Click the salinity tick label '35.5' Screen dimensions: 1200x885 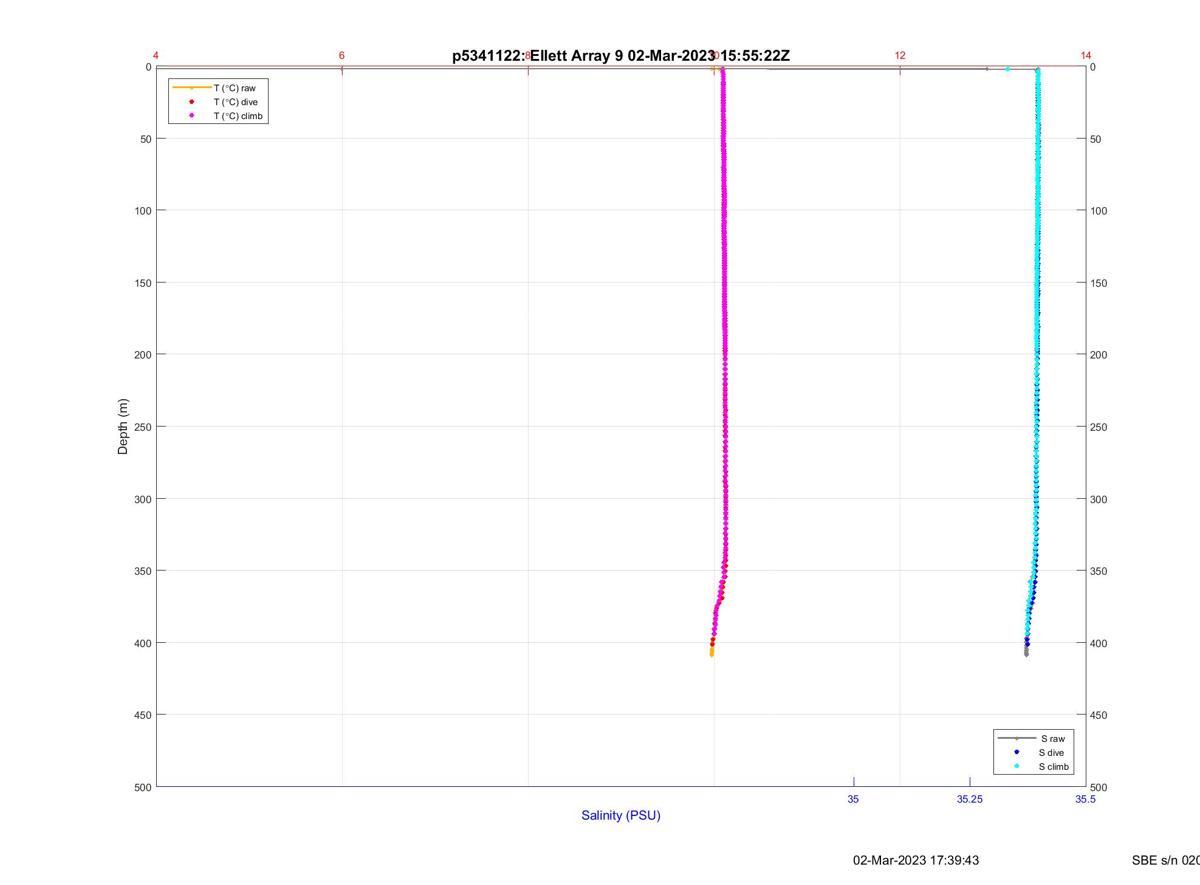1085,799
